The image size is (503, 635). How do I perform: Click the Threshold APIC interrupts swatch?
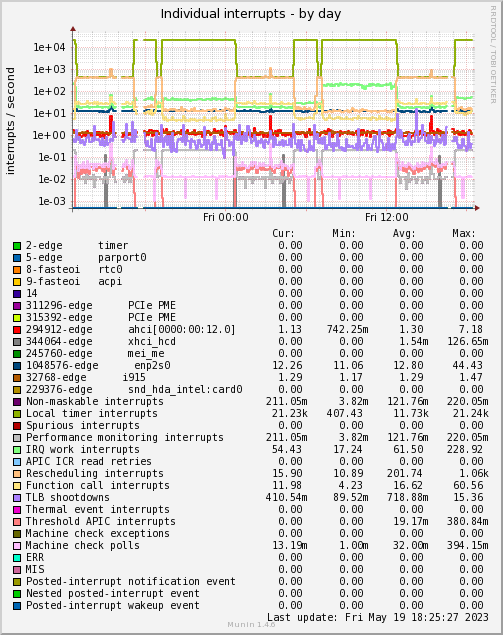pyautogui.click(x=17, y=522)
